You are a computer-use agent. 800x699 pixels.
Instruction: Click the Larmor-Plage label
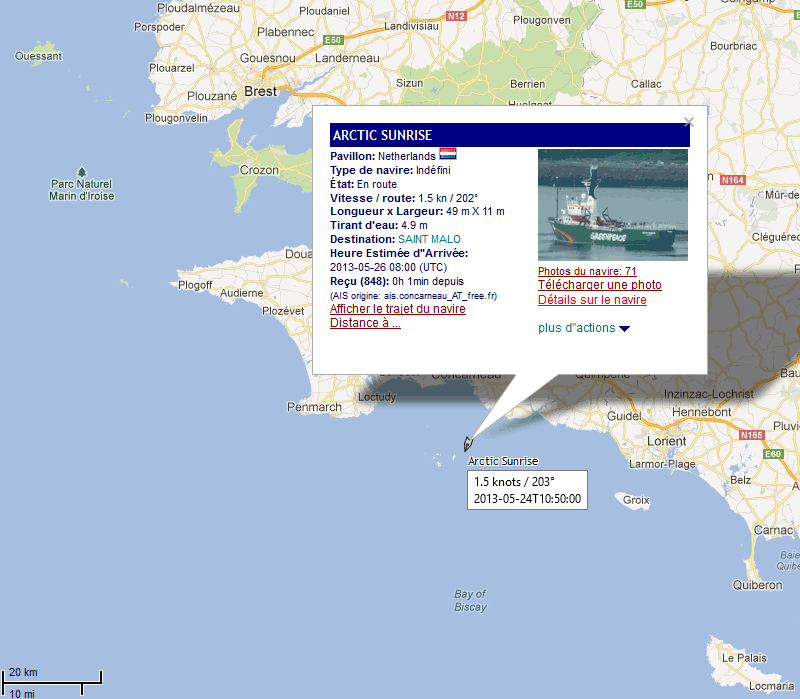click(662, 464)
